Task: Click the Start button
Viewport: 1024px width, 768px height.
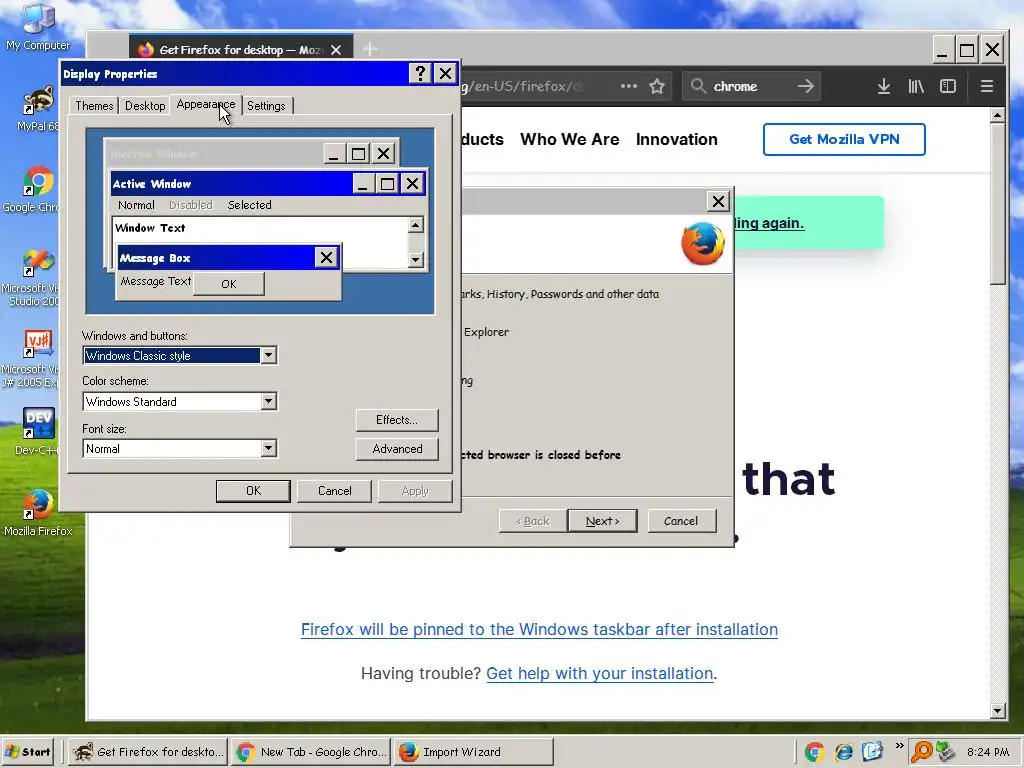Action: pos(28,752)
